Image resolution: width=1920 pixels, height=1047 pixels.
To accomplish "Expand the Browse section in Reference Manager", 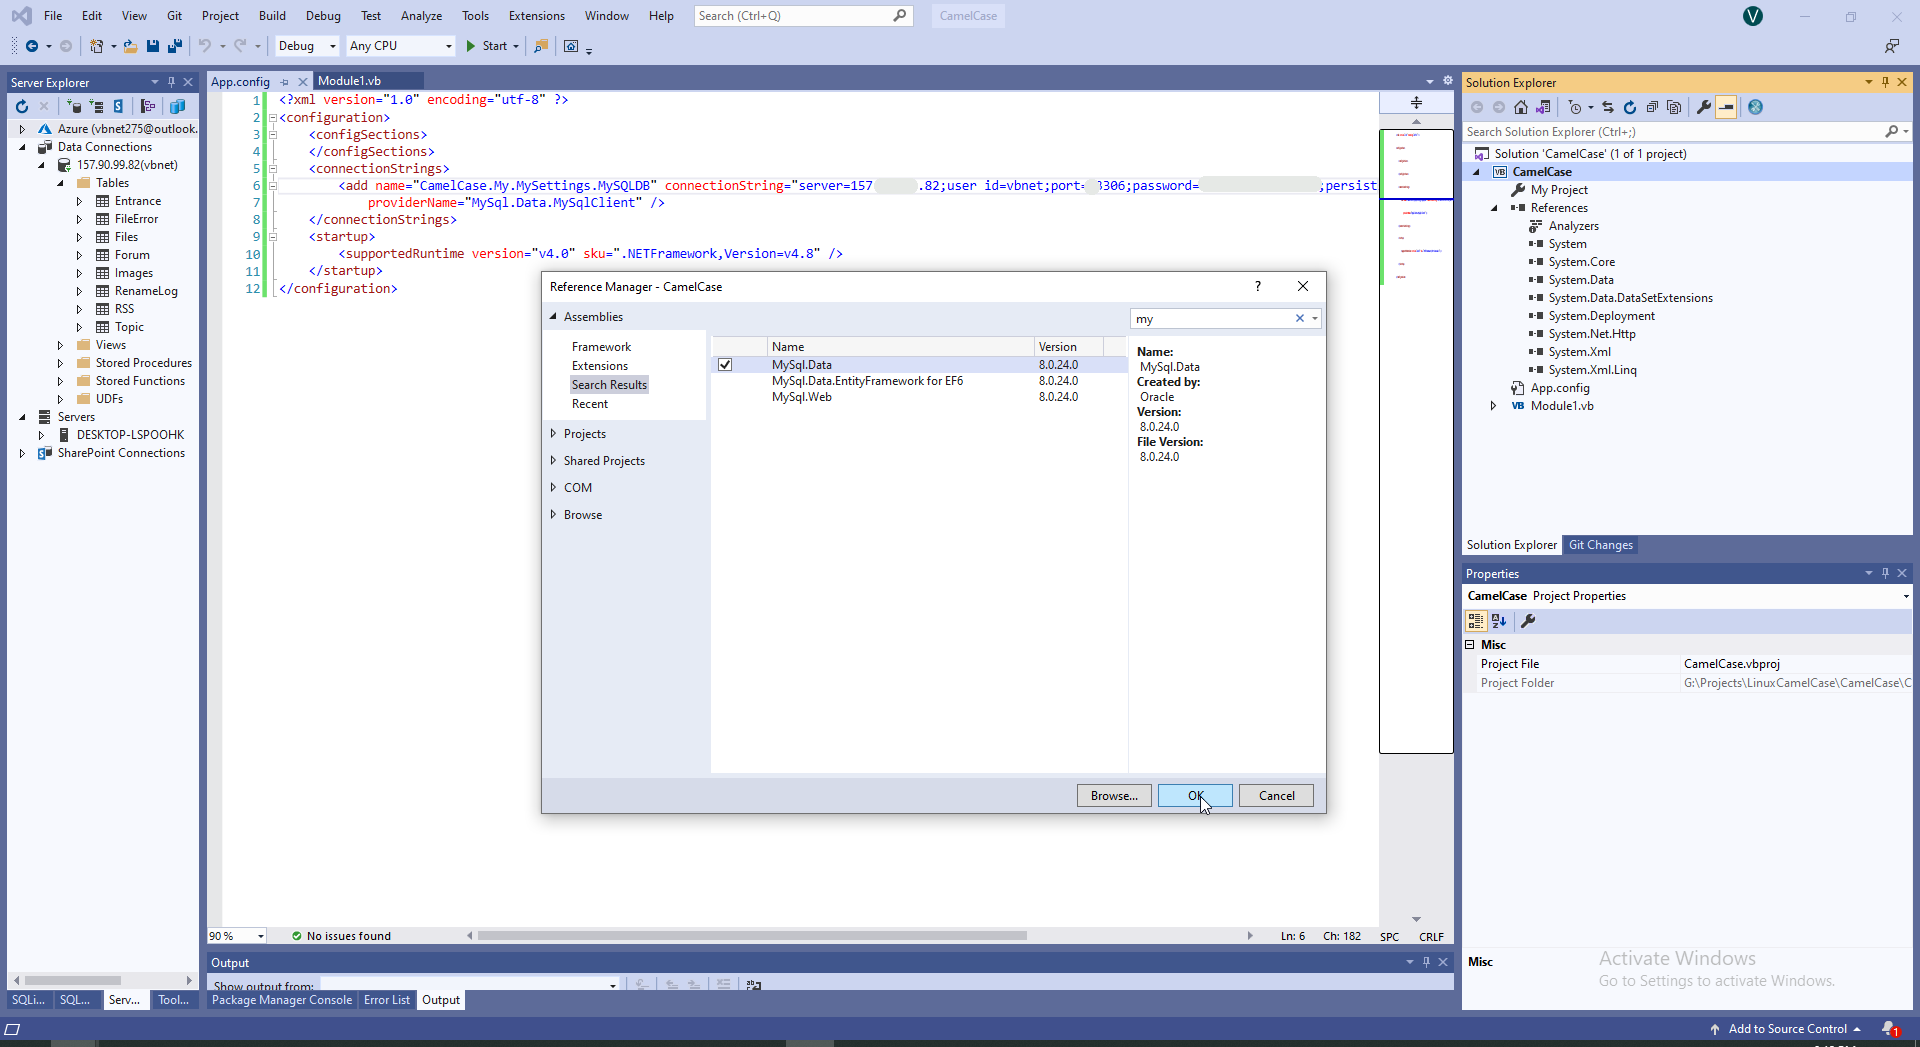I will point(553,515).
